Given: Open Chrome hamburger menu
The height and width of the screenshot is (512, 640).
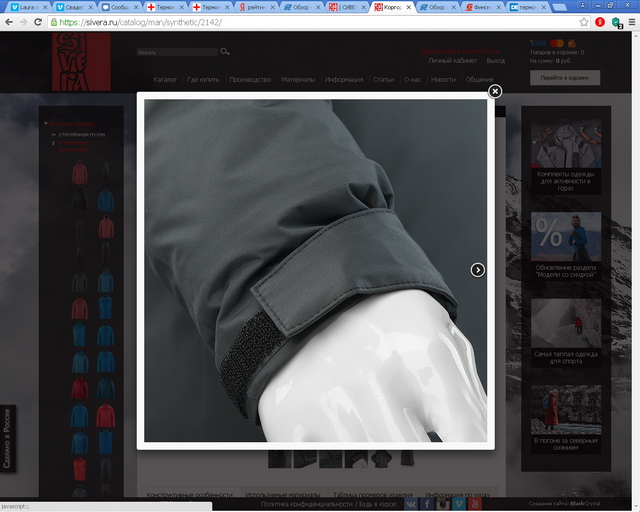Looking at the screenshot, I should pos(632,22).
